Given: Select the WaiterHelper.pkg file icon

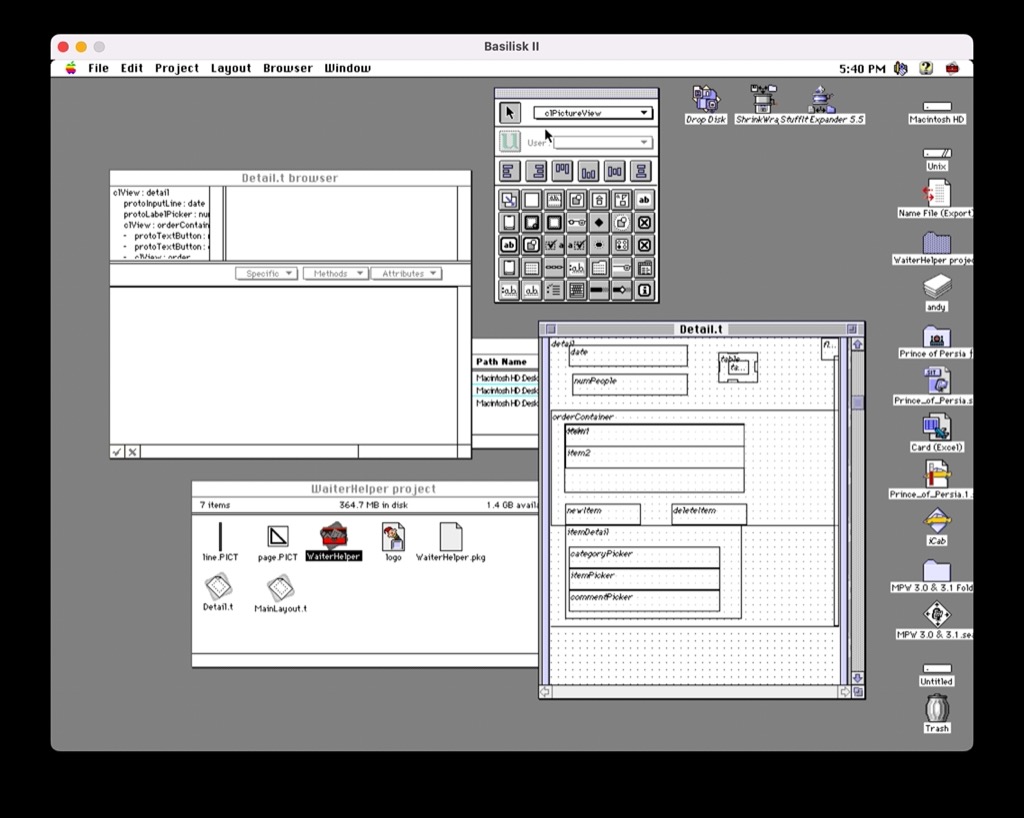Looking at the screenshot, I should tap(450, 537).
